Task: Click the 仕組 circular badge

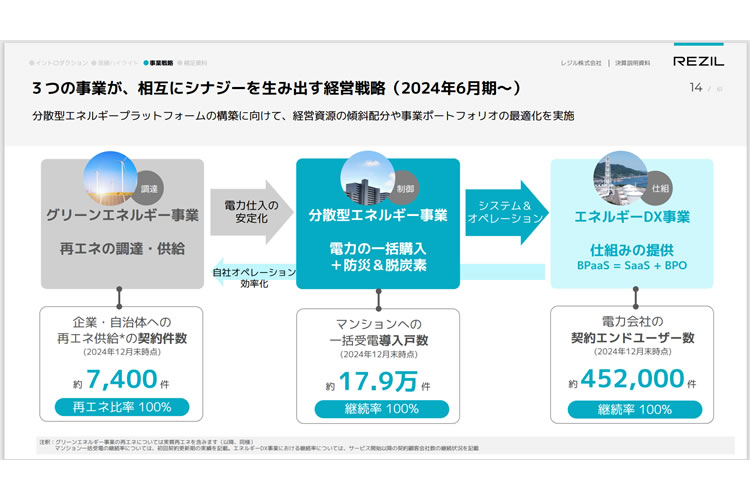Action: [x=659, y=187]
